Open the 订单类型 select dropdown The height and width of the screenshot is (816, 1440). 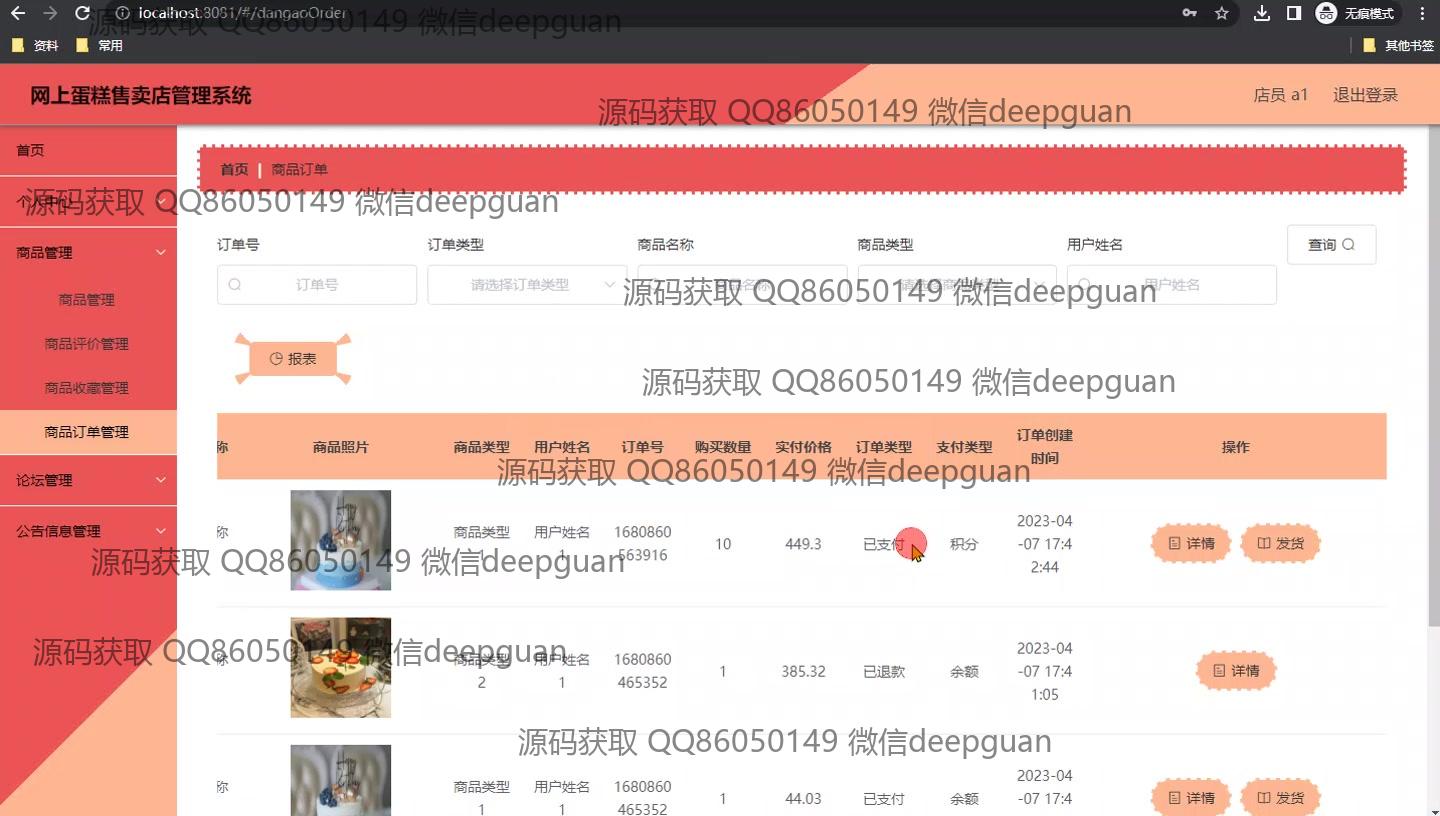click(527, 285)
